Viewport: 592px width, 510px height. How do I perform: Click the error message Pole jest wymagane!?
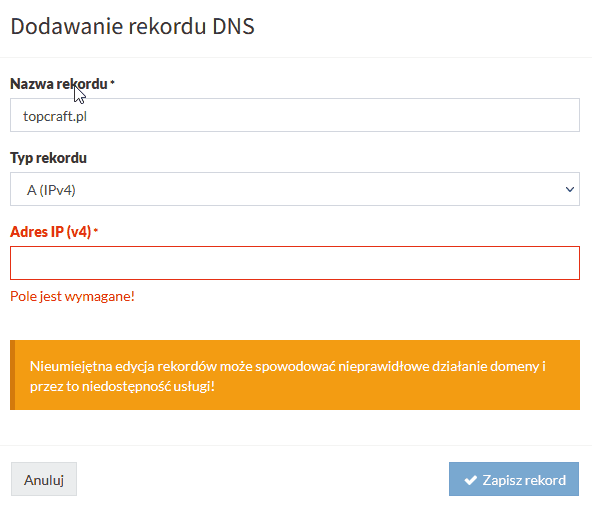coord(72,296)
